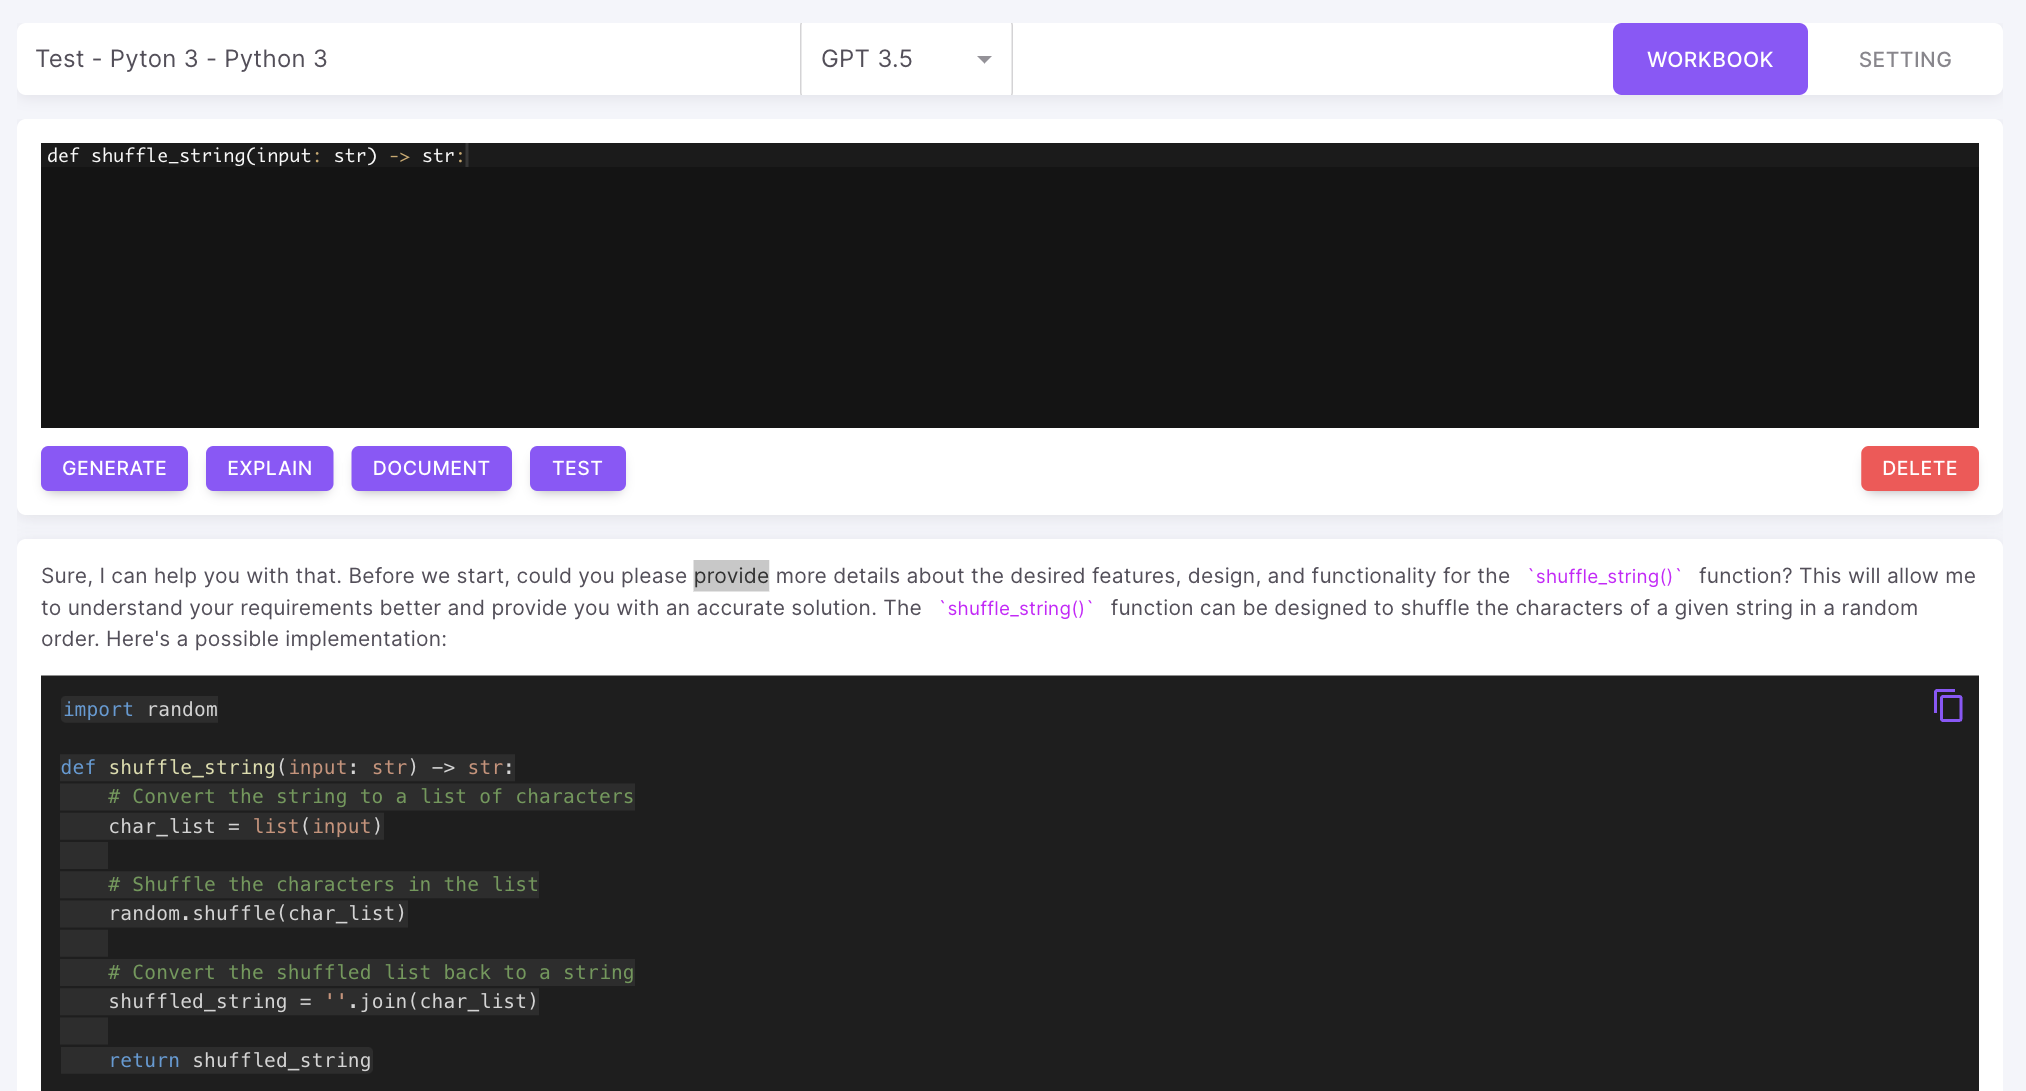Image resolution: width=2026 pixels, height=1091 pixels.
Task: Click the line "shuffled_string = ''.join(char_list)"
Action: (323, 1001)
